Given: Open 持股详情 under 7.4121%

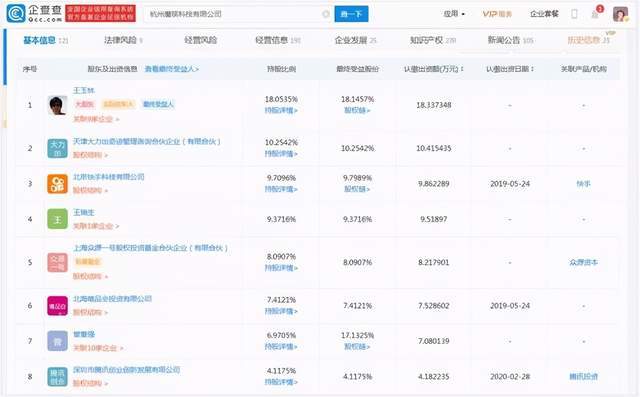Looking at the screenshot, I should click(x=281, y=311).
